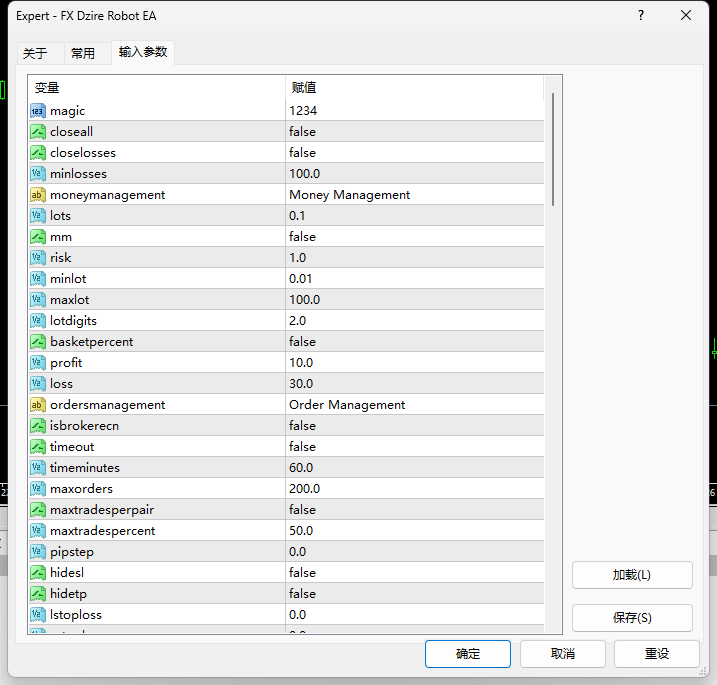Click the green icon beside basketpercent
Image resolution: width=717 pixels, height=685 pixels.
point(38,342)
